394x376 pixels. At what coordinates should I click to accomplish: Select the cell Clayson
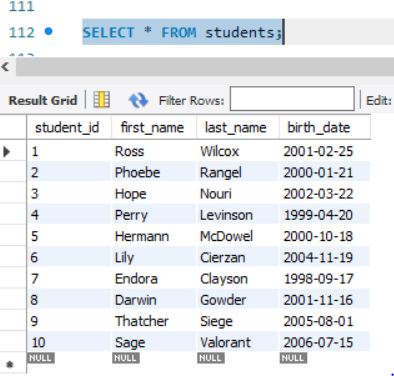(238, 279)
